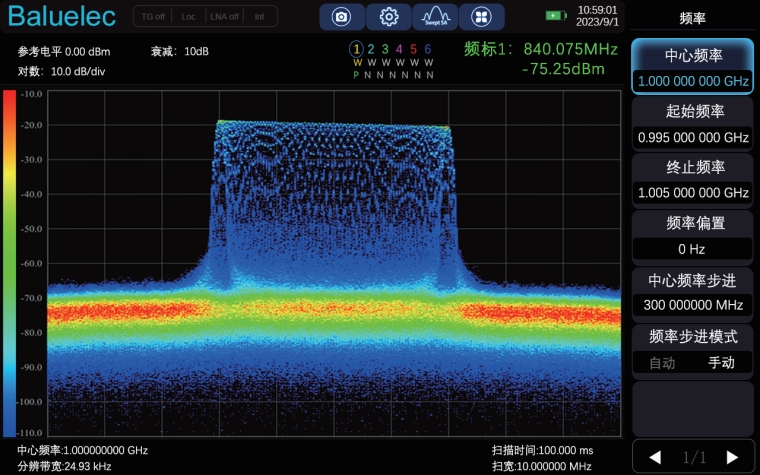Select trace 1 in trace selector
Screen dimensions: 760x475
(356, 49)
